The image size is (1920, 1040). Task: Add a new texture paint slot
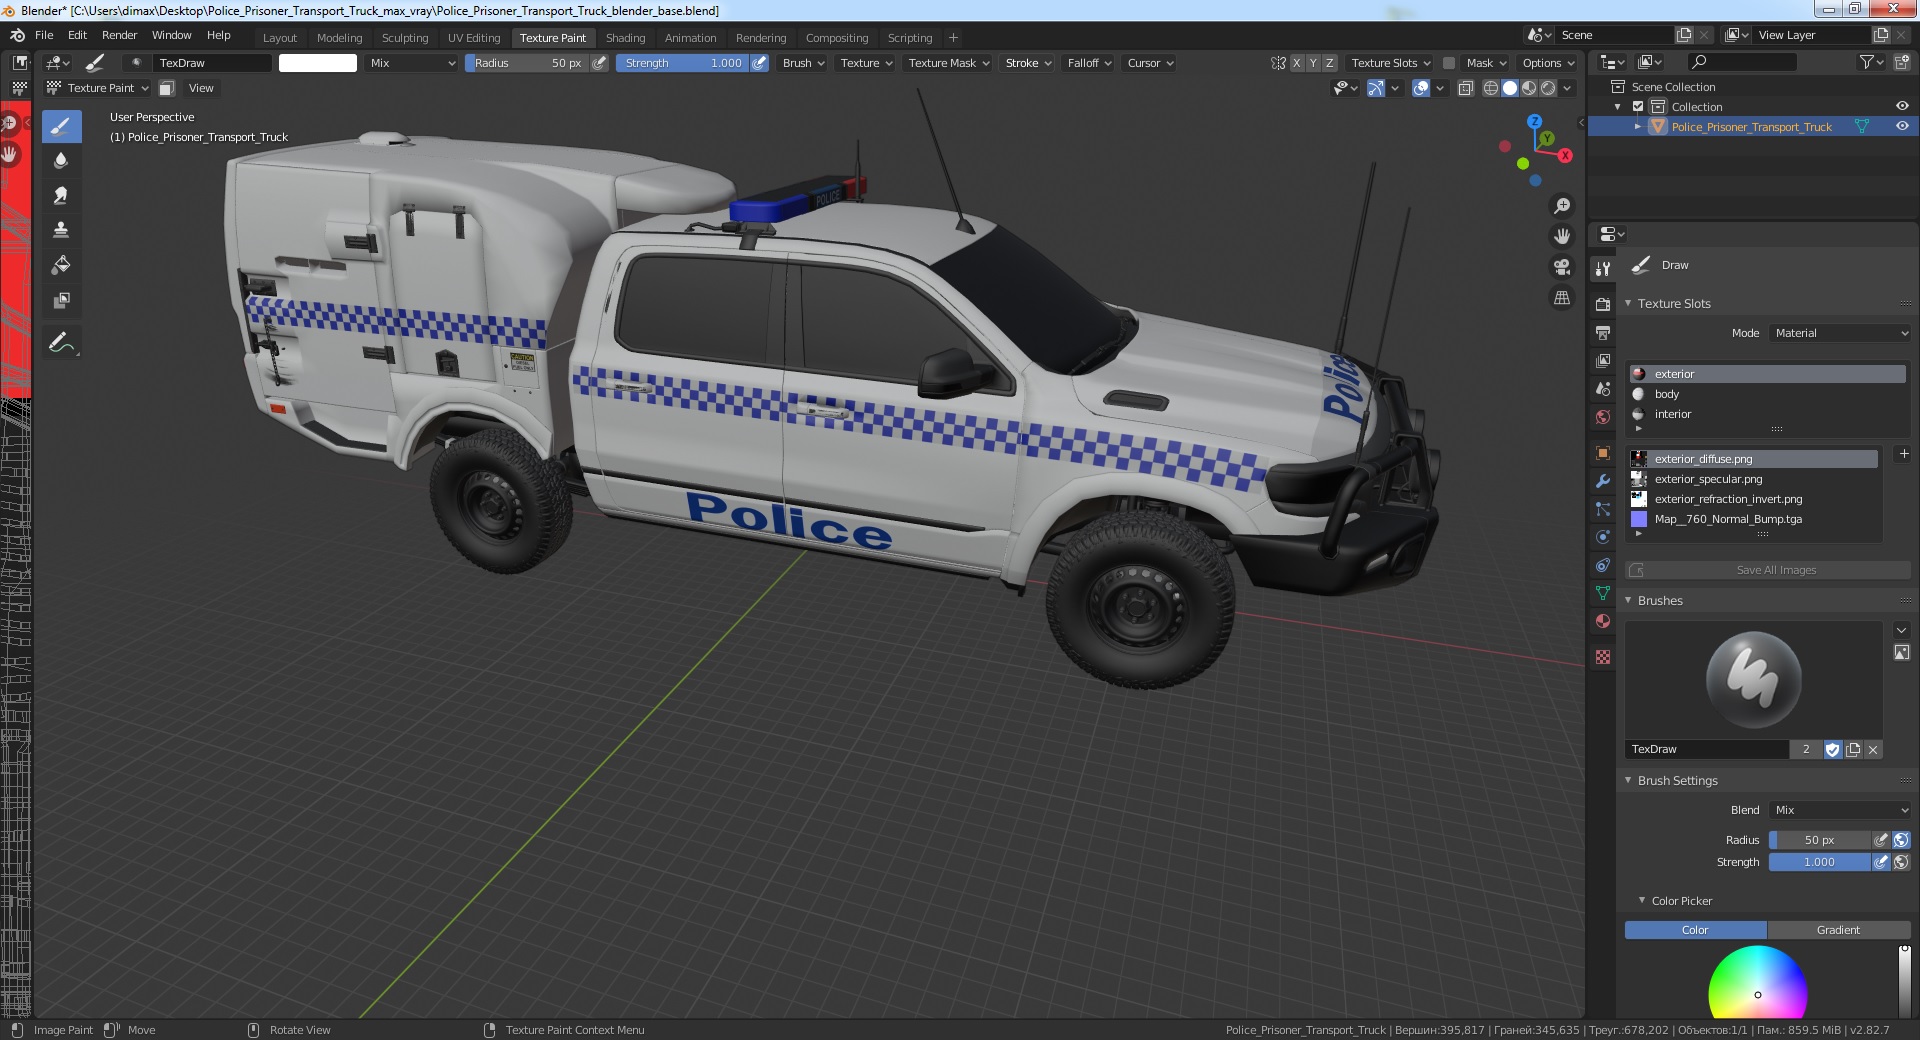1904,454
